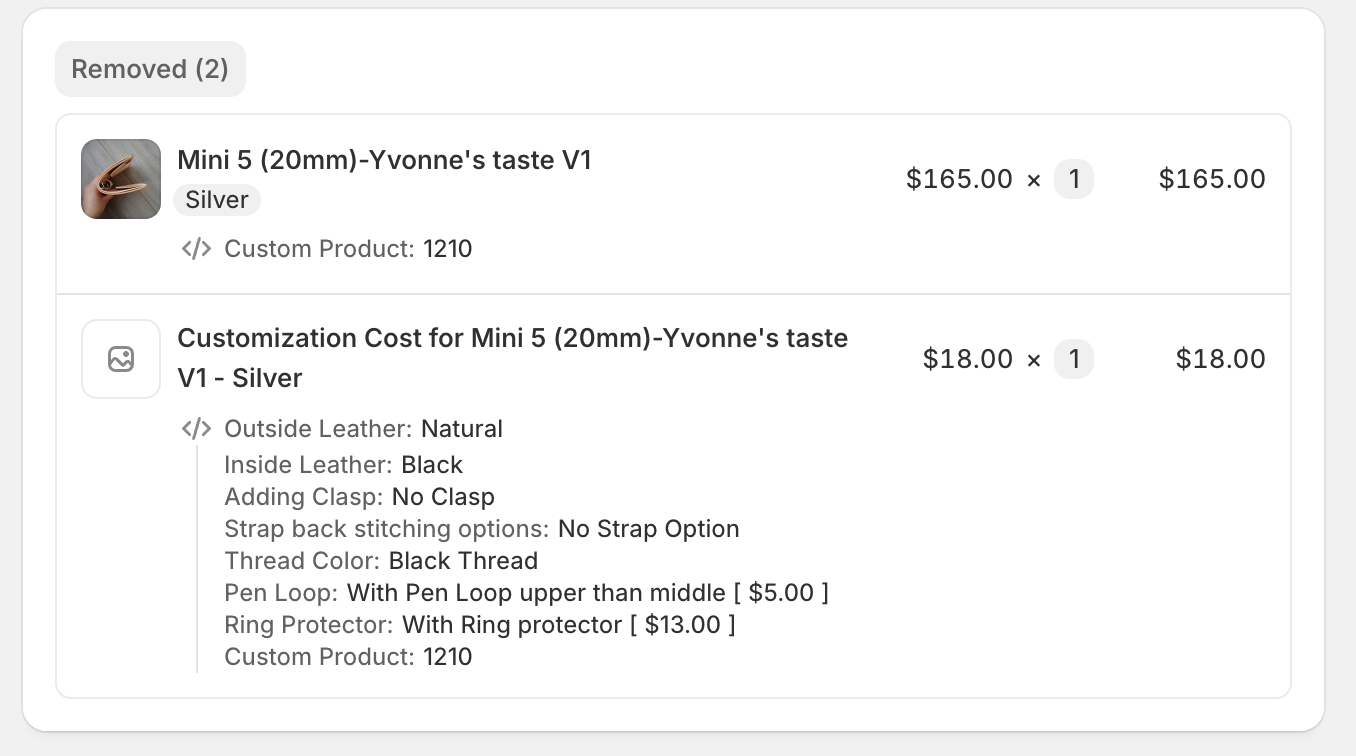Click Ring Protector $13.00 property line
Screen dimensions: 1356x756
coord(480,625)
